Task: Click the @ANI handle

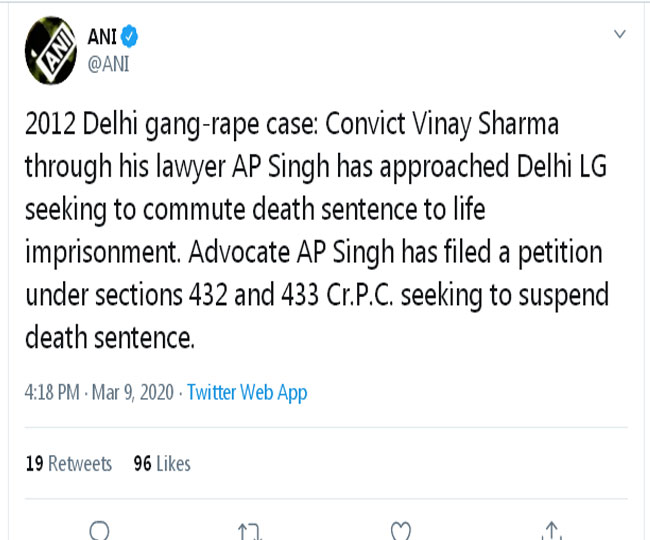Action: coord(109,63)
